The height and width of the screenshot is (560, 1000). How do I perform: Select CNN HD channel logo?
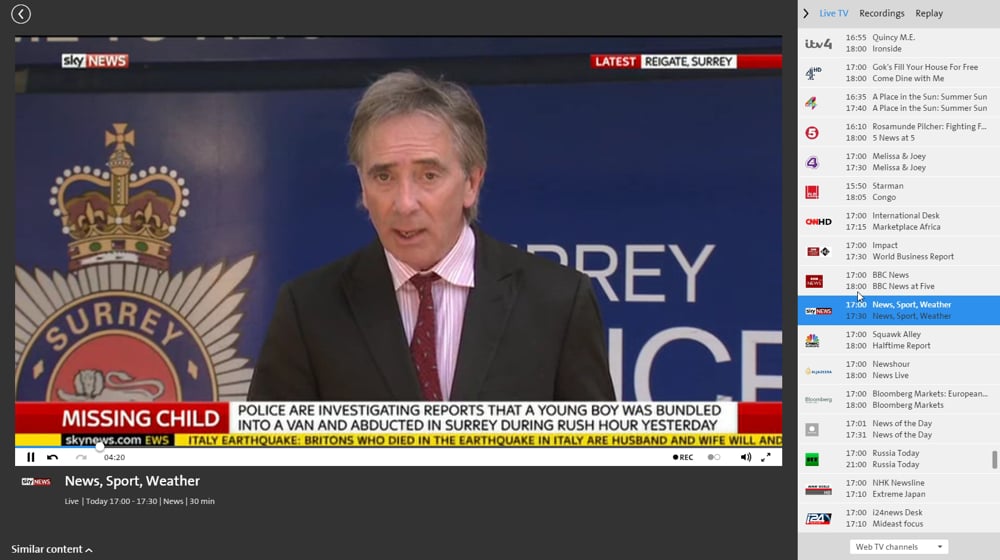818,222
